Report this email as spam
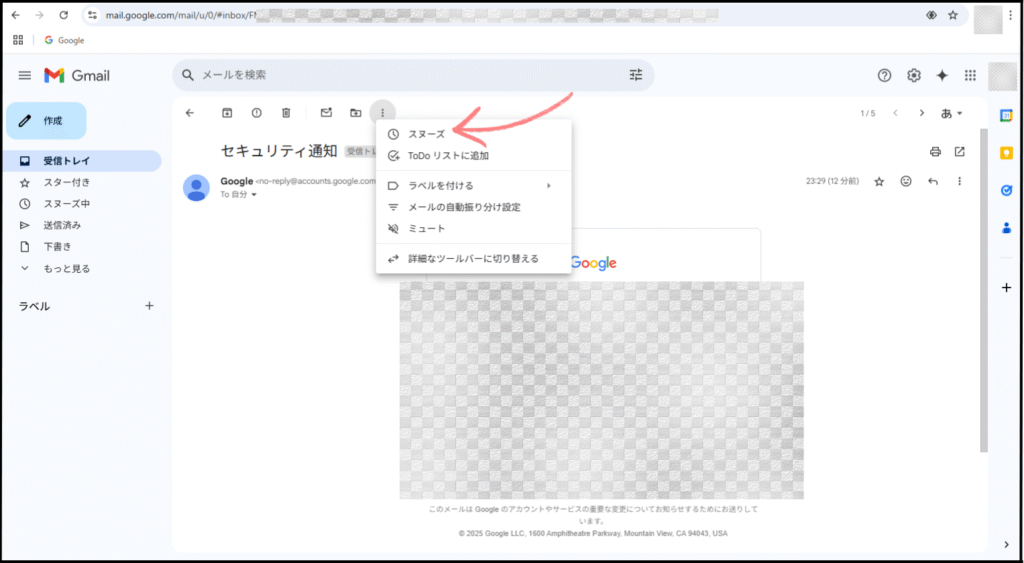1024x563 pixels. click(x=257, y=113)
